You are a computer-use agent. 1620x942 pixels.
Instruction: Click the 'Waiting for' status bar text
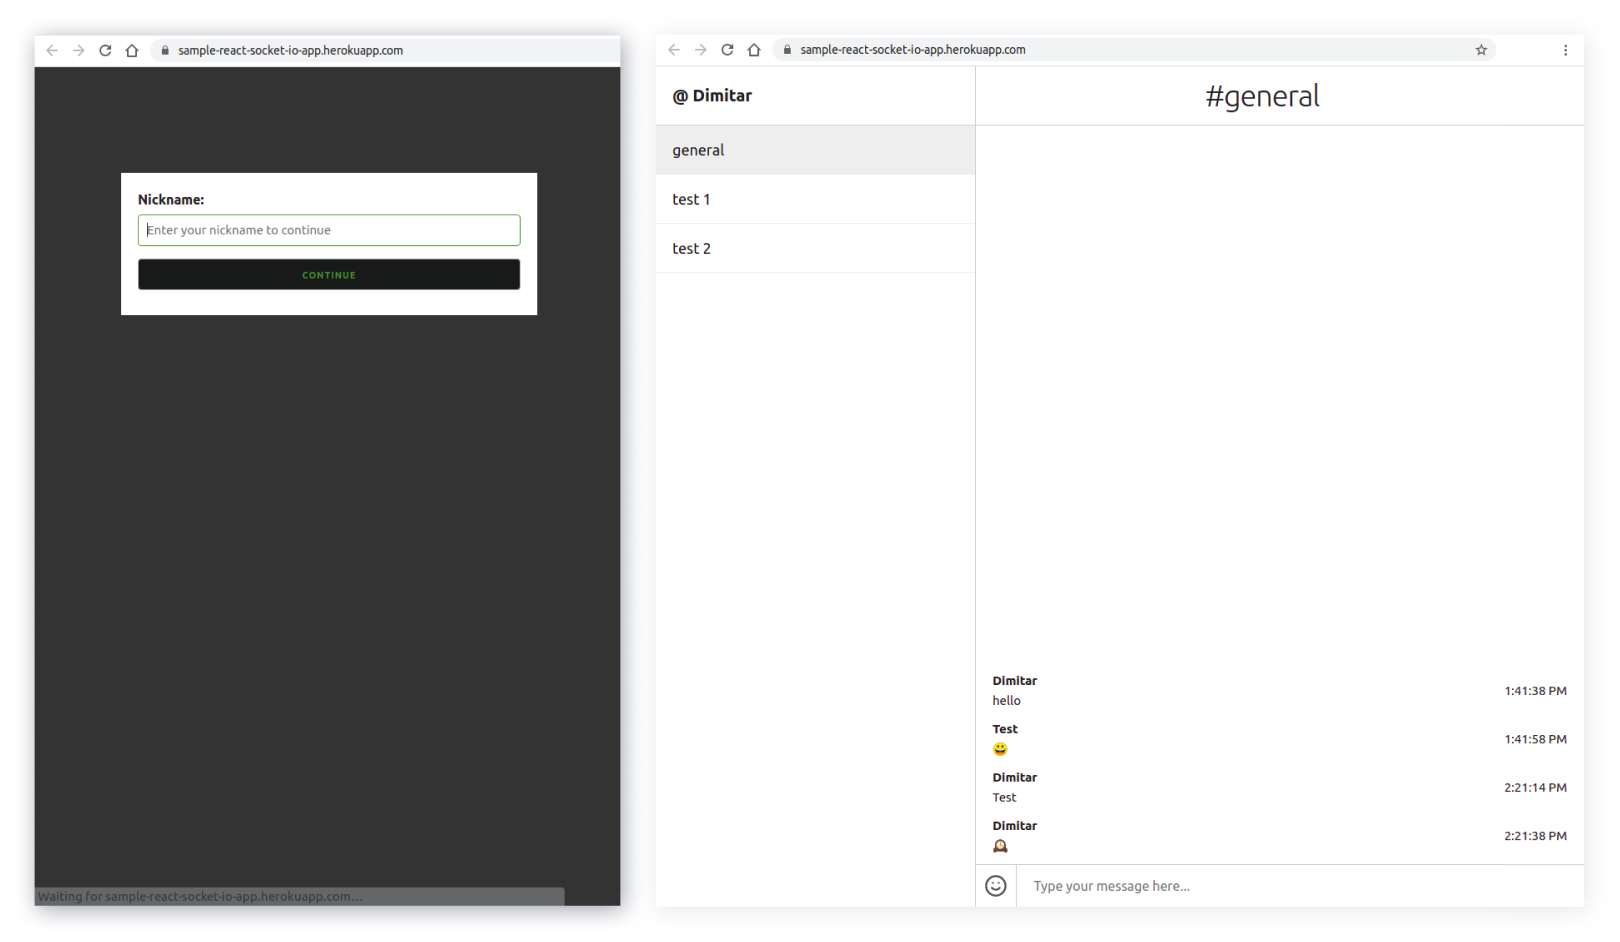(200, 896)
